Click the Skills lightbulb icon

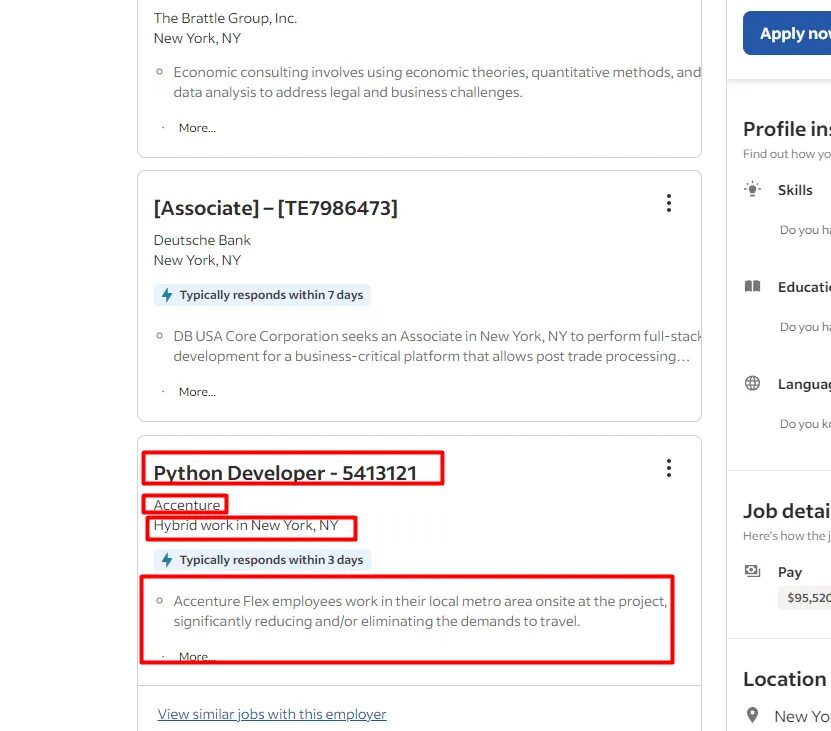pos(752,190)
